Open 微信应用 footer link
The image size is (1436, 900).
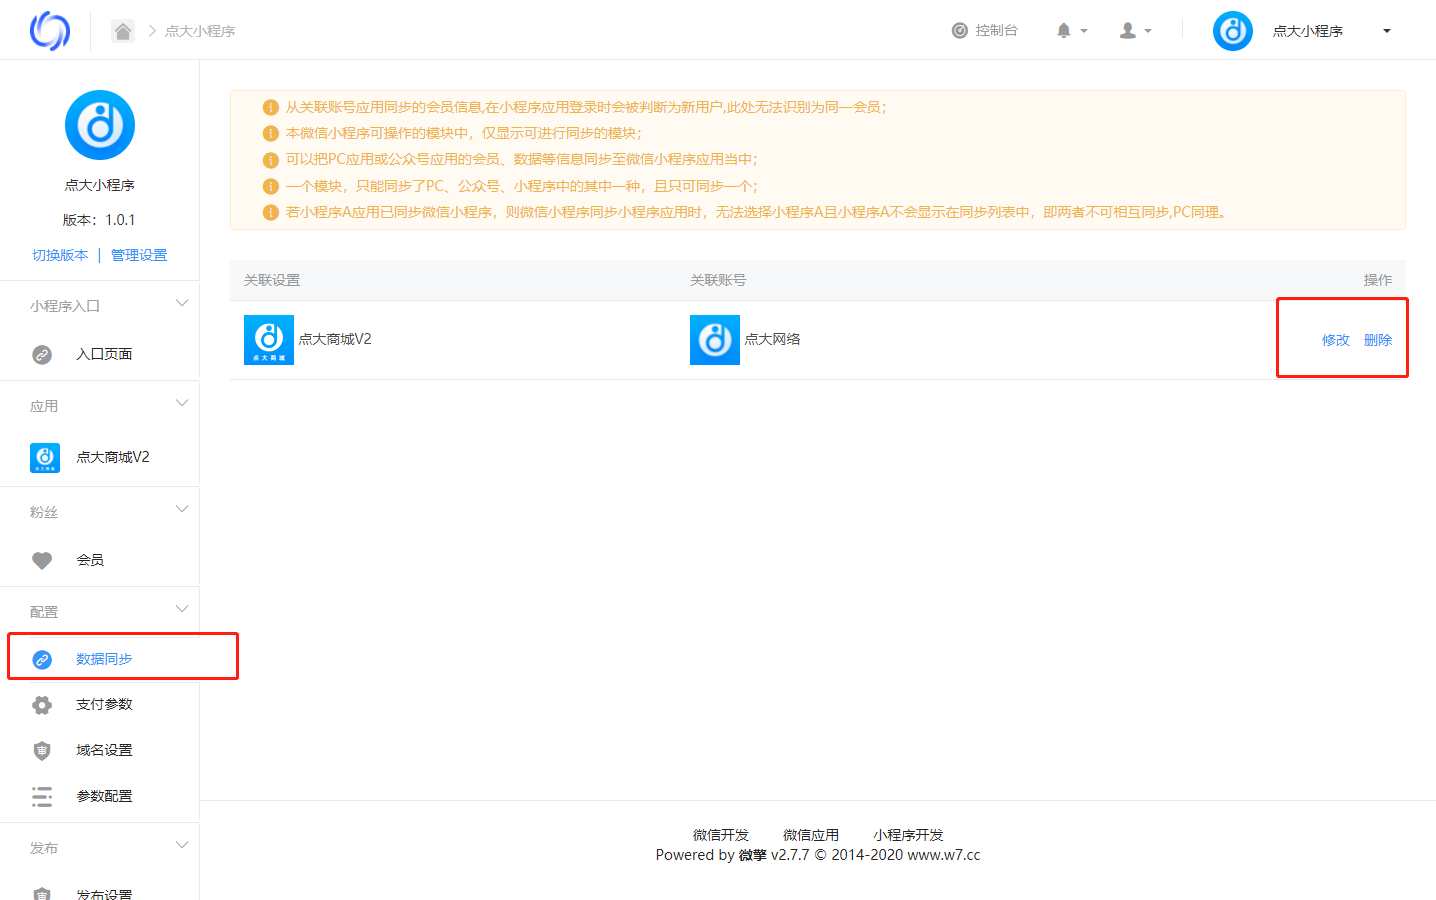811,835
